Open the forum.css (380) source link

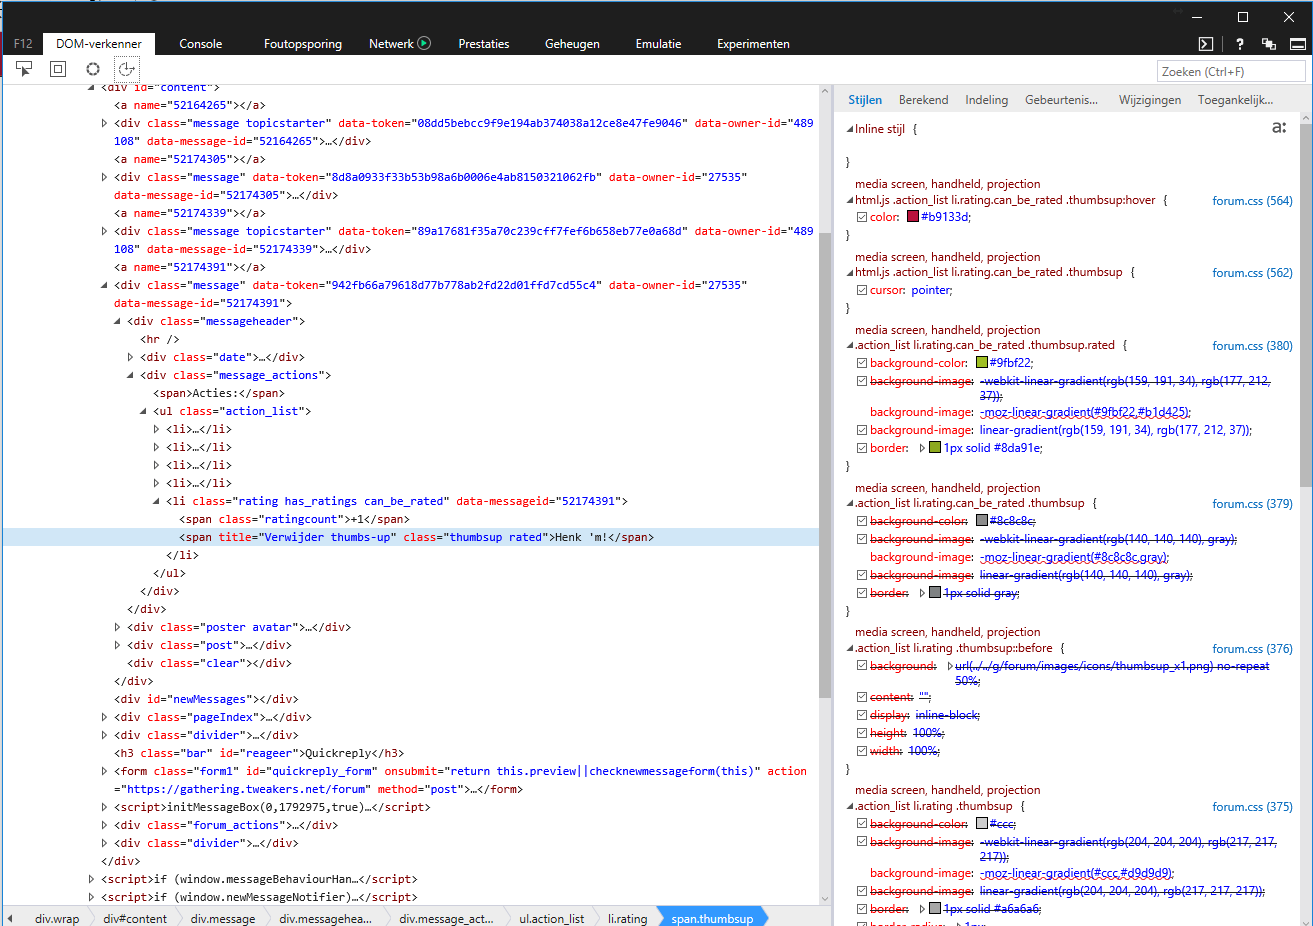tap(1252, 346)
